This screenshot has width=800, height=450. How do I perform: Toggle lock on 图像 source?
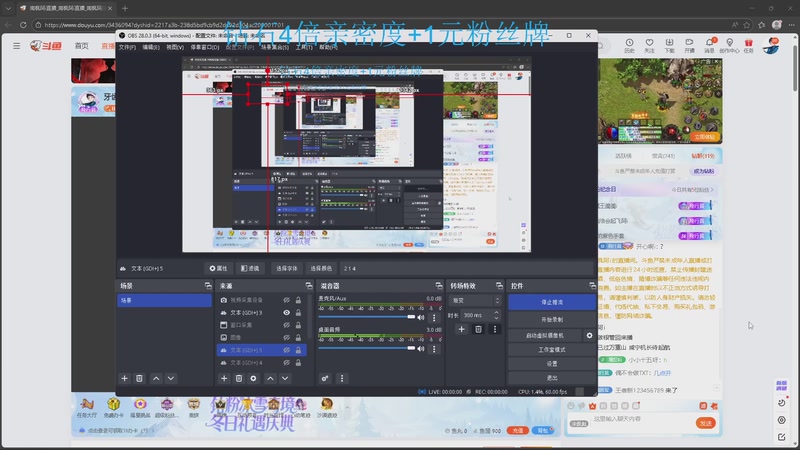pyautogui.click(x=298, y=338)
